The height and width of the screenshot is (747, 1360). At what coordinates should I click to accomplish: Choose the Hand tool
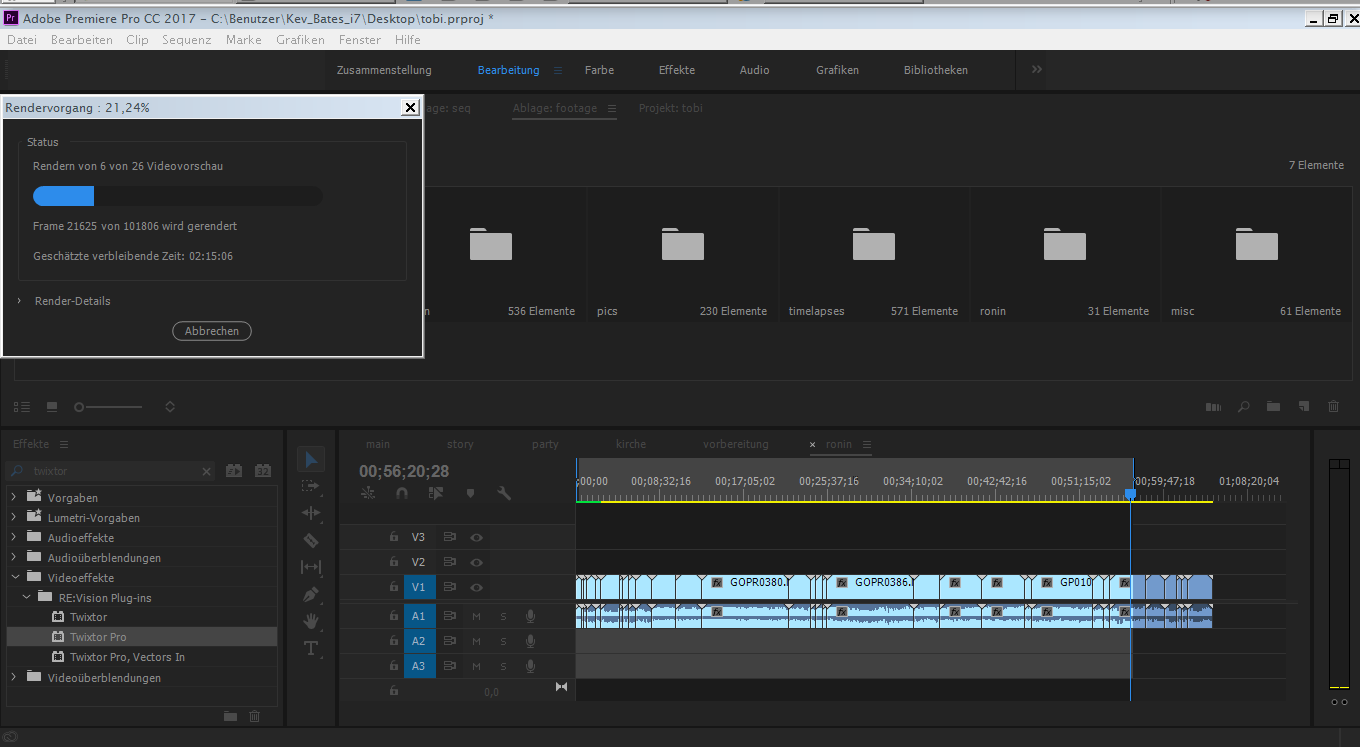(311, 621)
